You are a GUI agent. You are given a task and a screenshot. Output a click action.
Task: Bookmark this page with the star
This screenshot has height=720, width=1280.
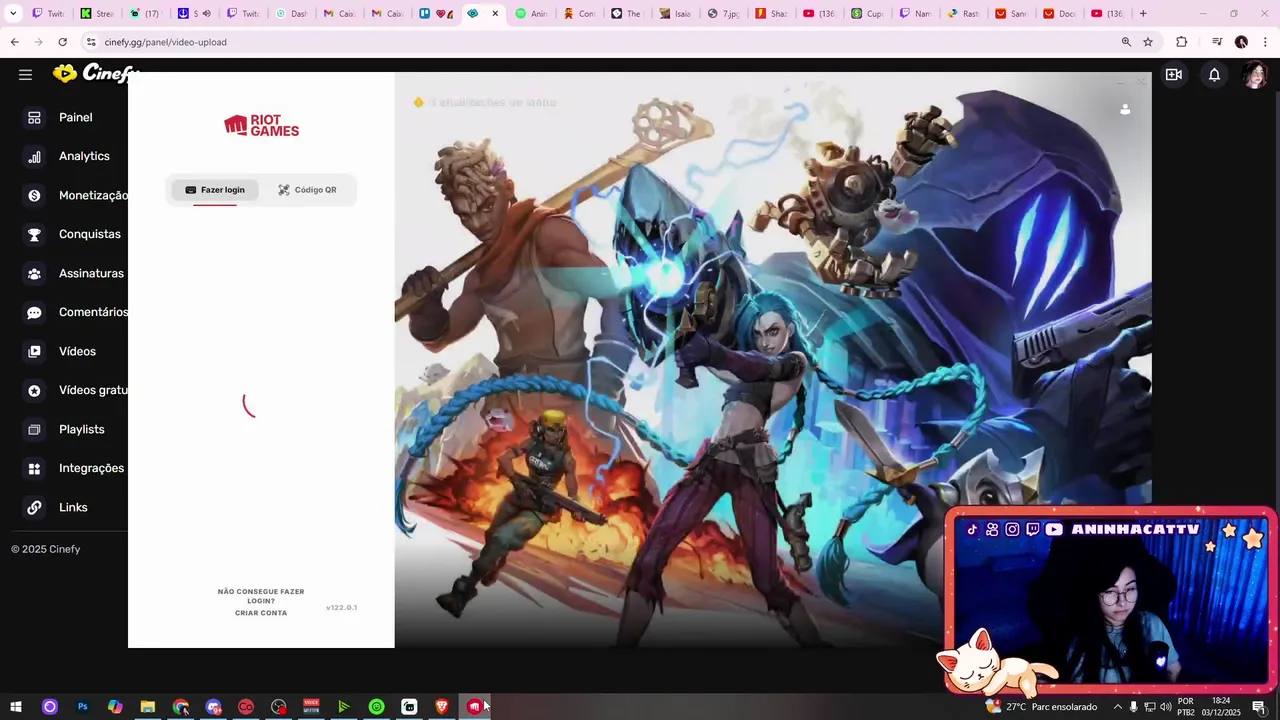coord(1148,42)
